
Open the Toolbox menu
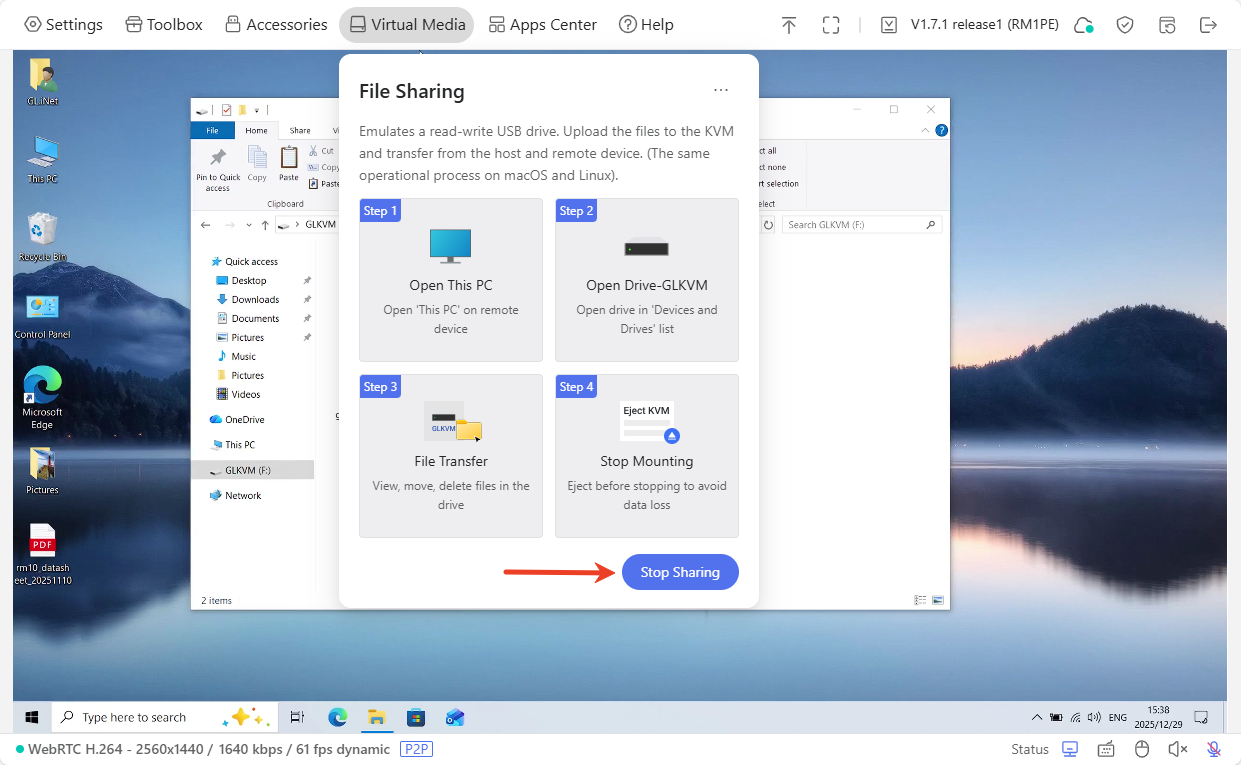pyautogui.click(x=164, y=25)
